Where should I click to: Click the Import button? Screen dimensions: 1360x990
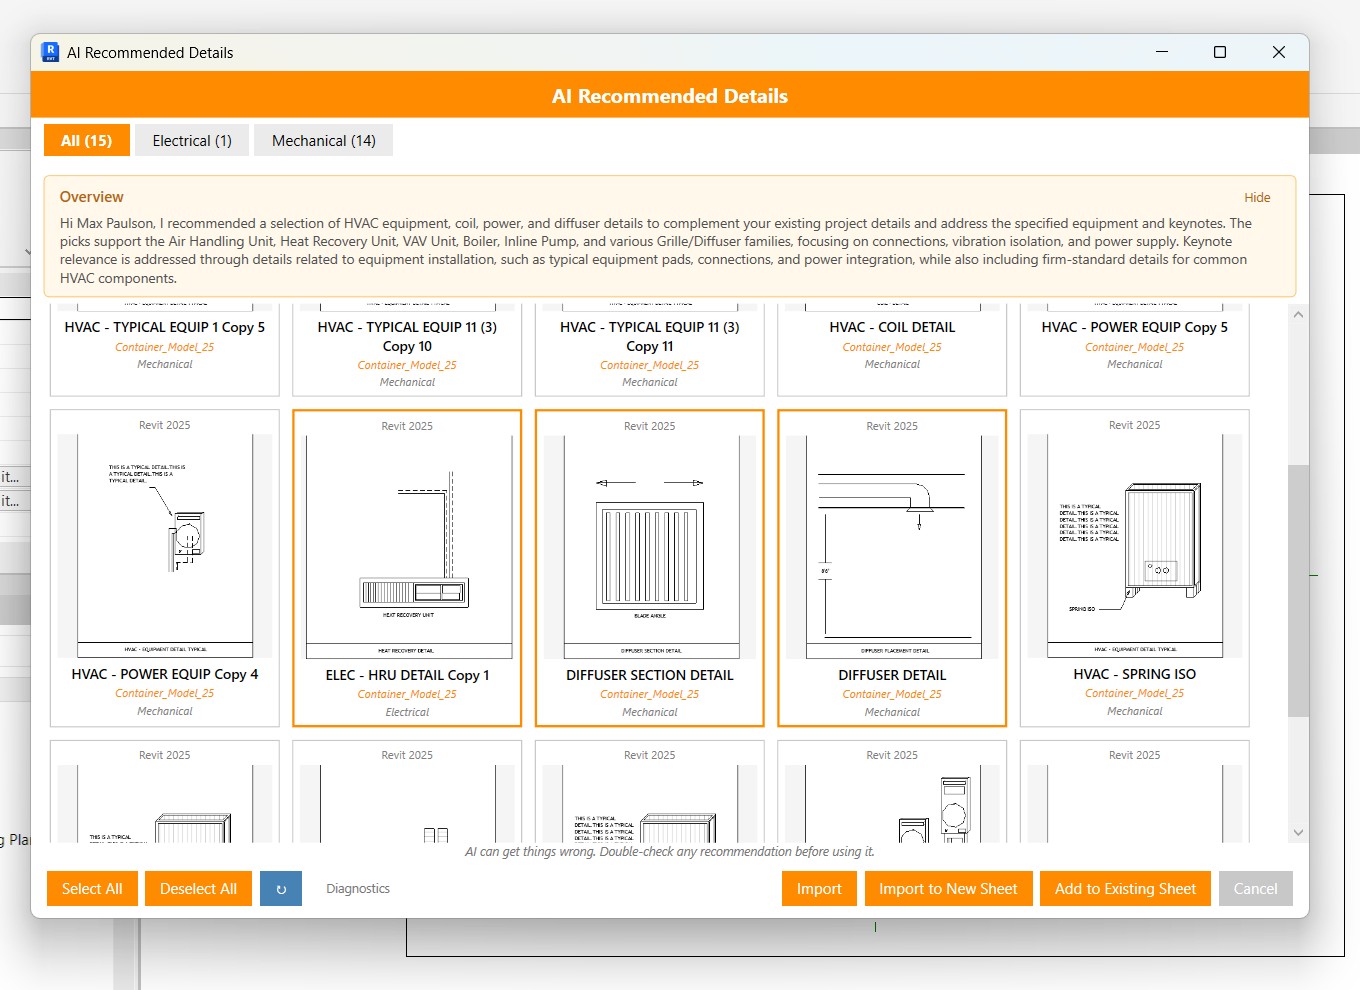[x=819, y=889]
